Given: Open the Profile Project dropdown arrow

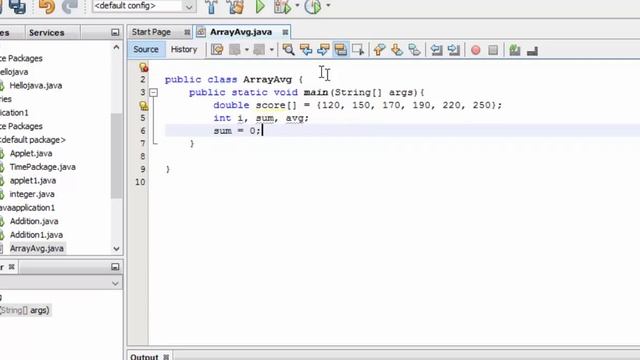Looking at the screenshot, I should tap(328, 6).
